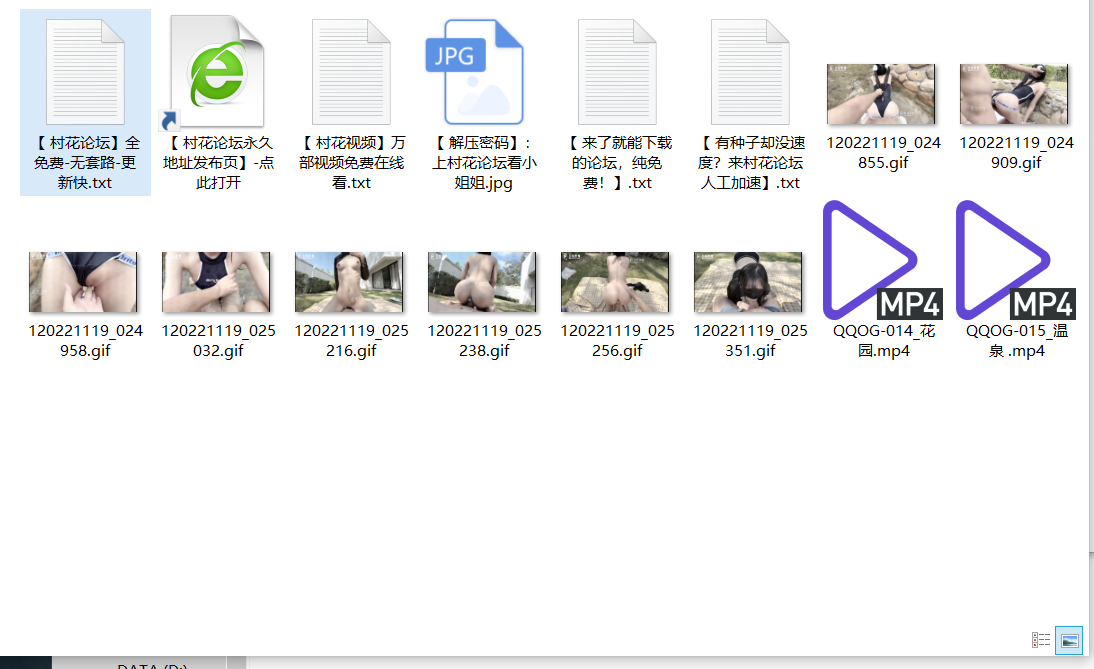Select the 有种子却没速度 text file icon

(750, 72)
